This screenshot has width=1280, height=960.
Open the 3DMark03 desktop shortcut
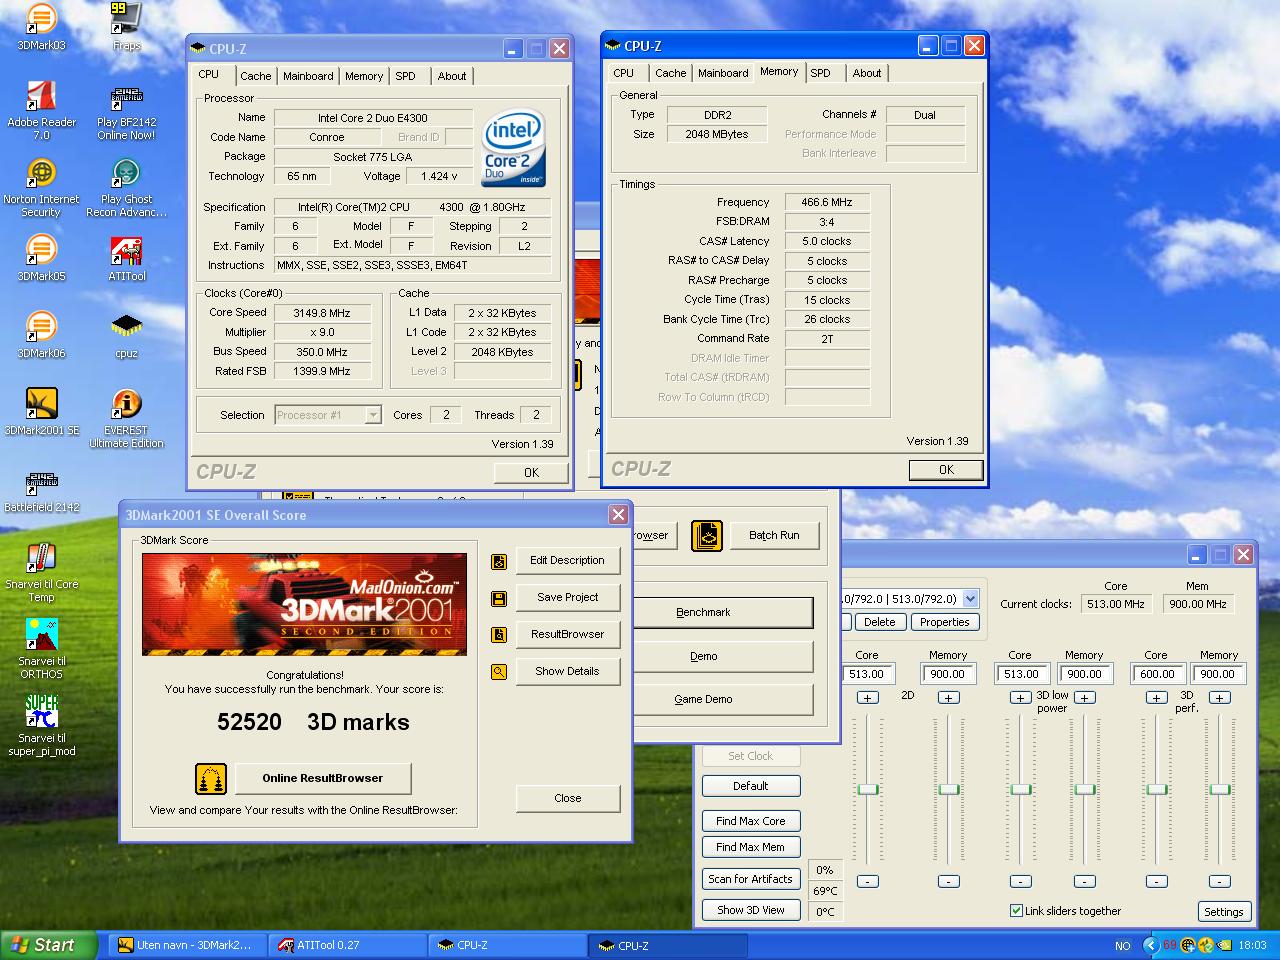click(41, 27)
